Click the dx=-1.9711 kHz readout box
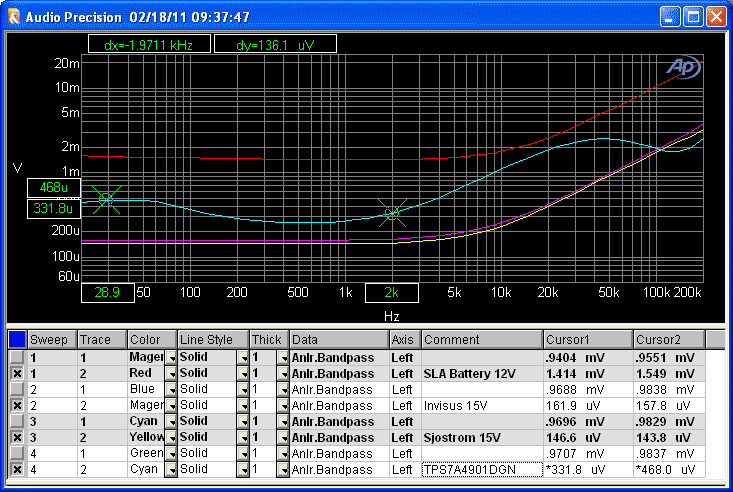Screen dimensions: 733x492 point(149,44)
